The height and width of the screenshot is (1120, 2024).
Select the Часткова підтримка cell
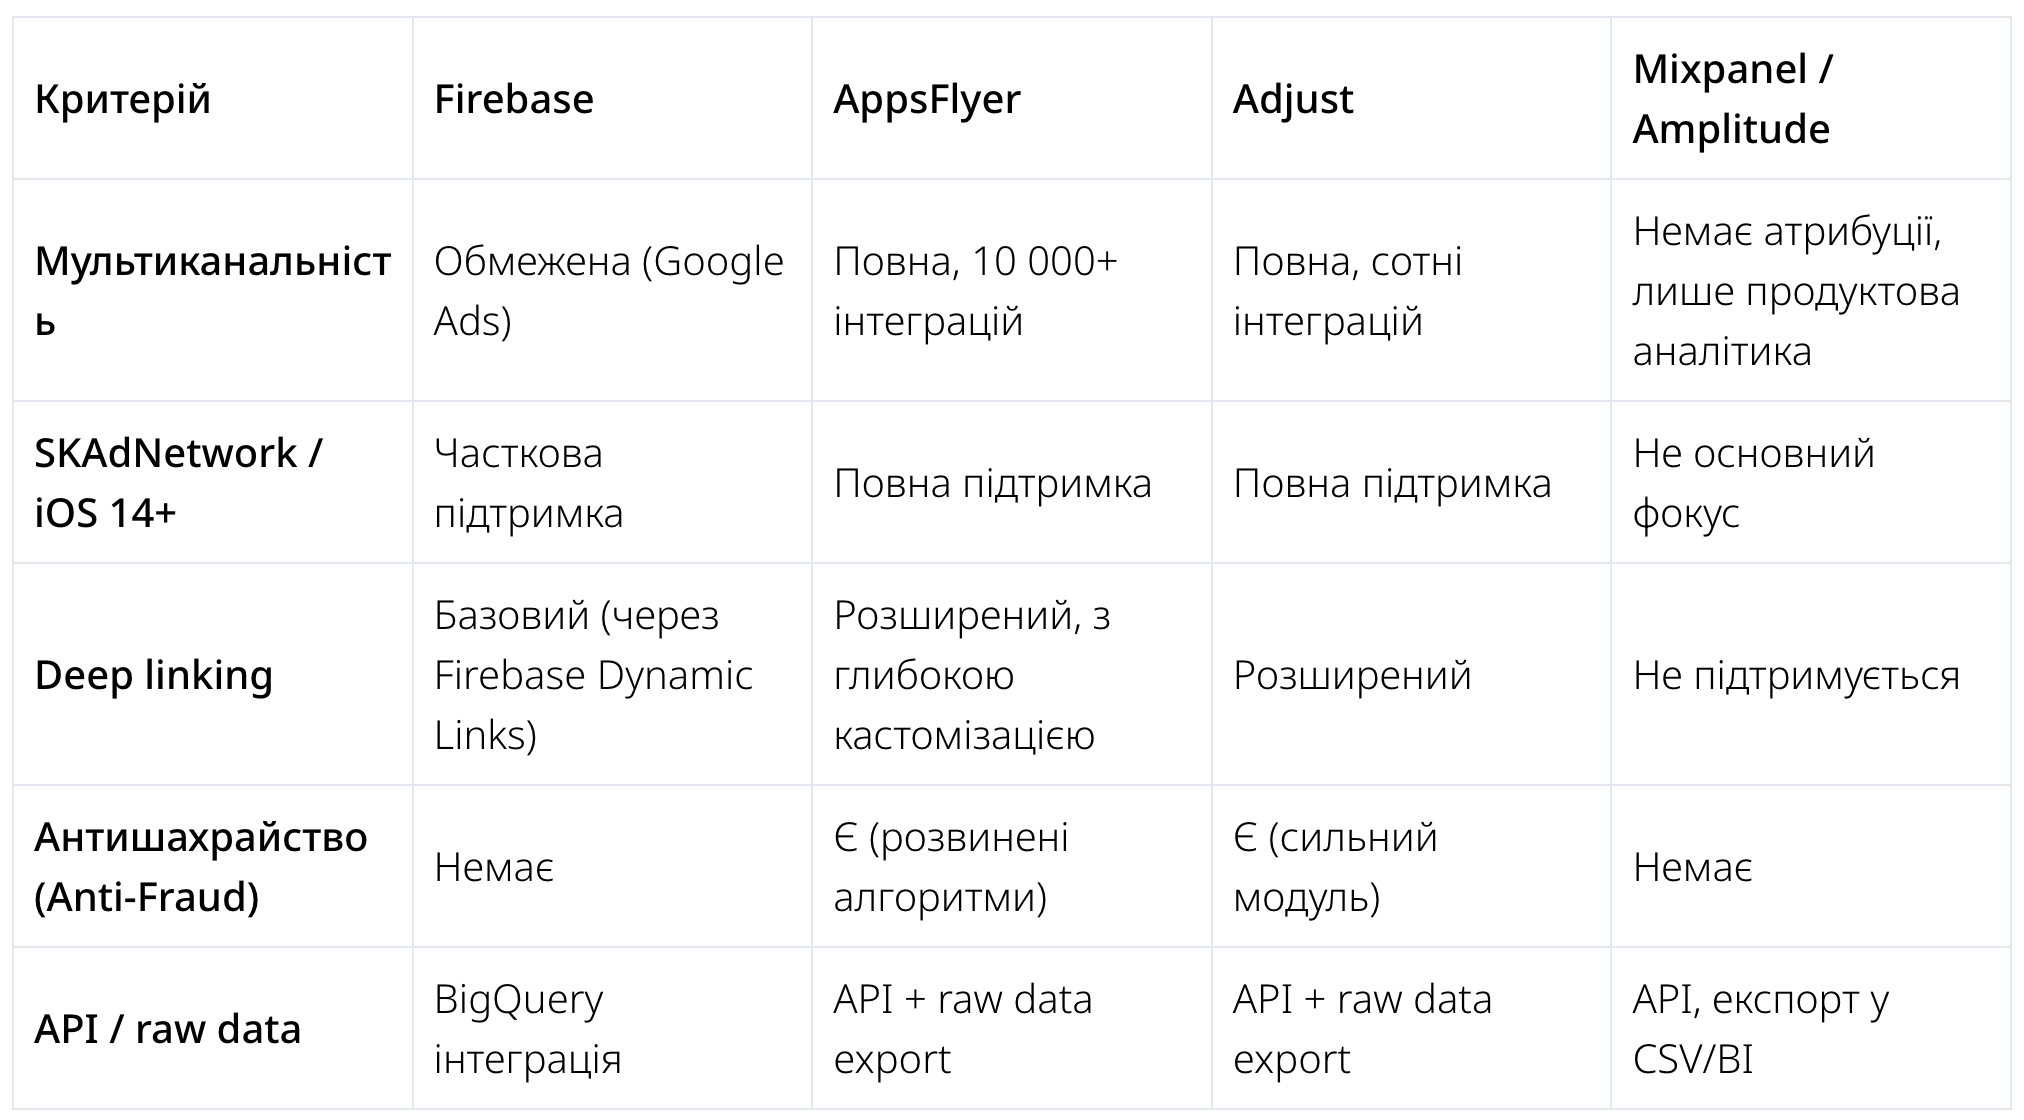529,483
